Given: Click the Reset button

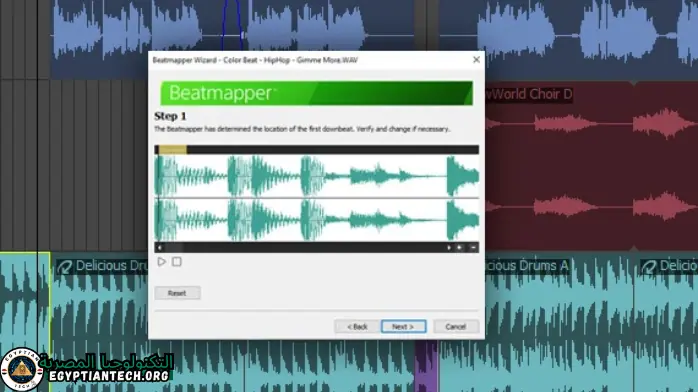Looking at the screenshot, I should pos(177,293).
